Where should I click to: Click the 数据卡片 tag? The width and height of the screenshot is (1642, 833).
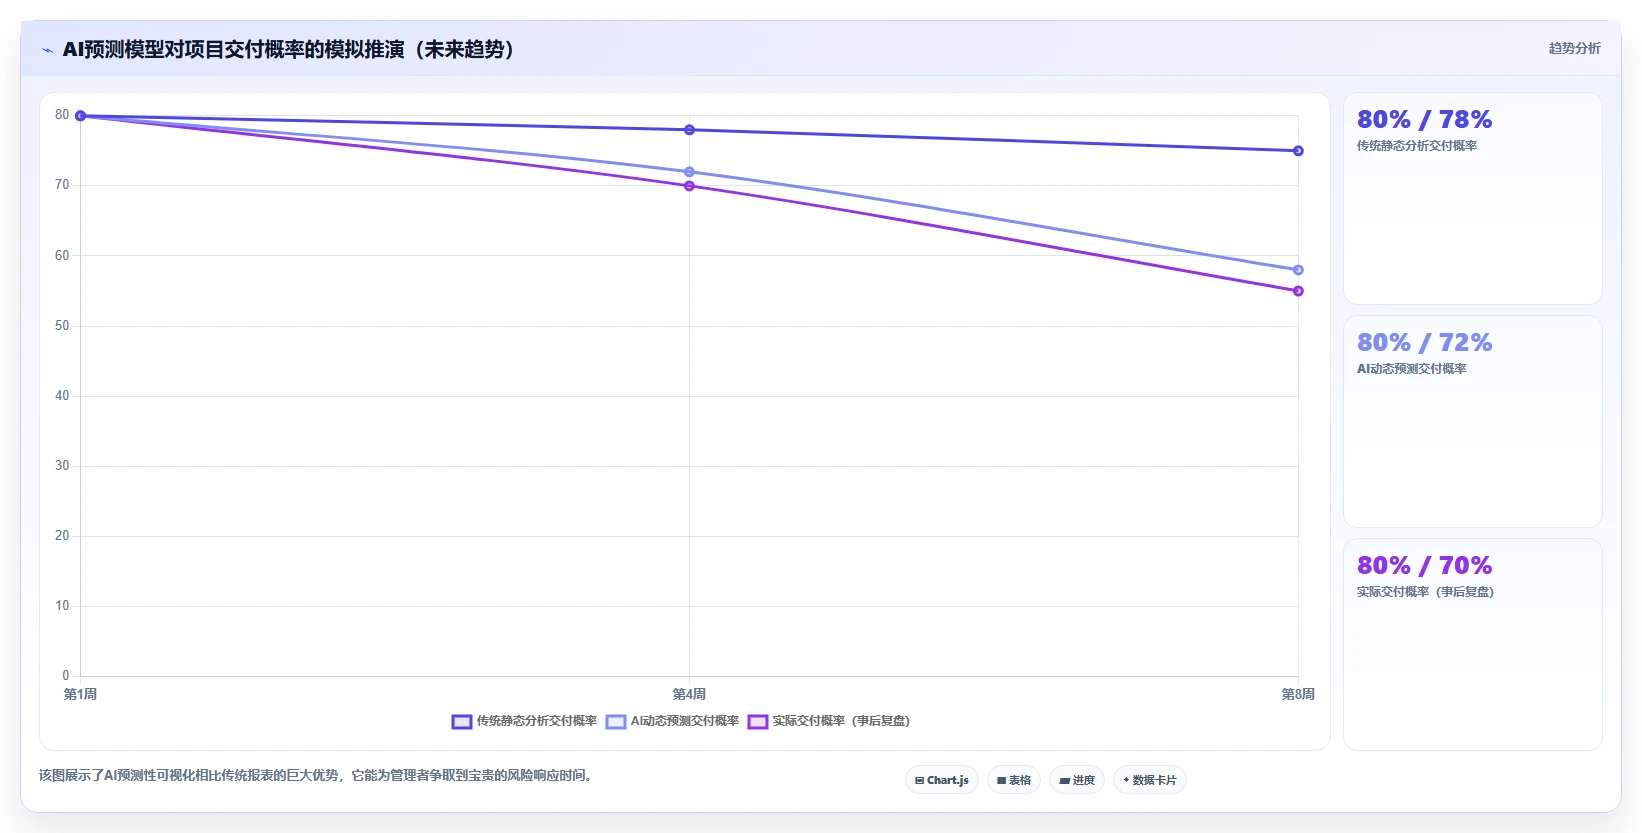click(x=1150, y=780)
